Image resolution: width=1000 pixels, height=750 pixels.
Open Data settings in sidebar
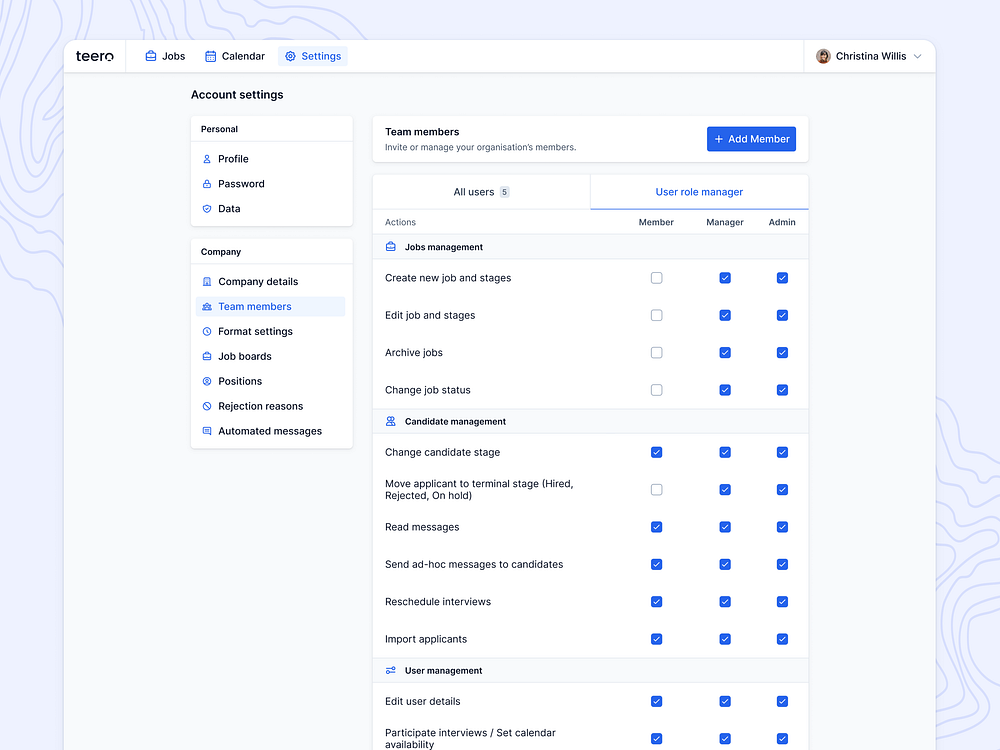click(x=270, y=209)
